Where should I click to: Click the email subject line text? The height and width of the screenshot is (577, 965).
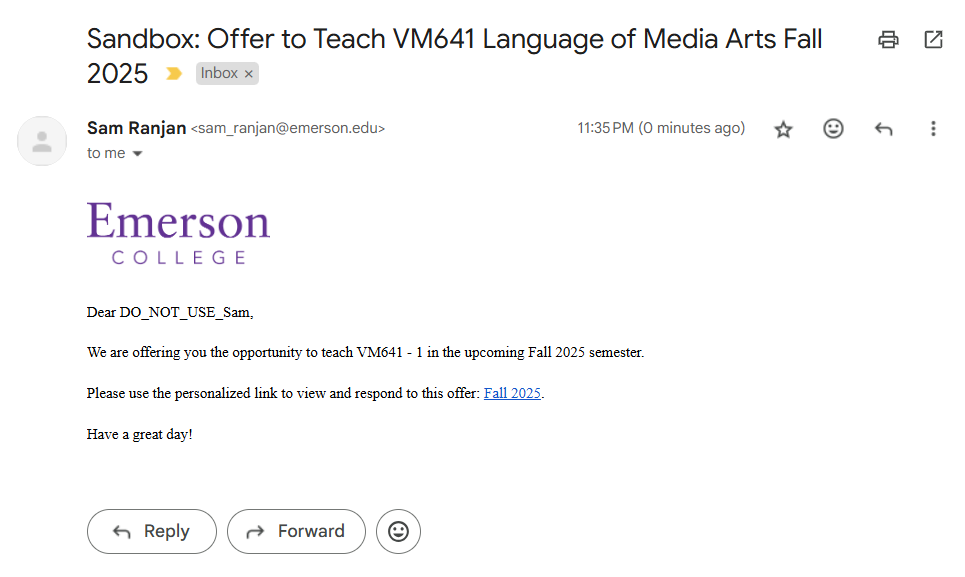454,56
